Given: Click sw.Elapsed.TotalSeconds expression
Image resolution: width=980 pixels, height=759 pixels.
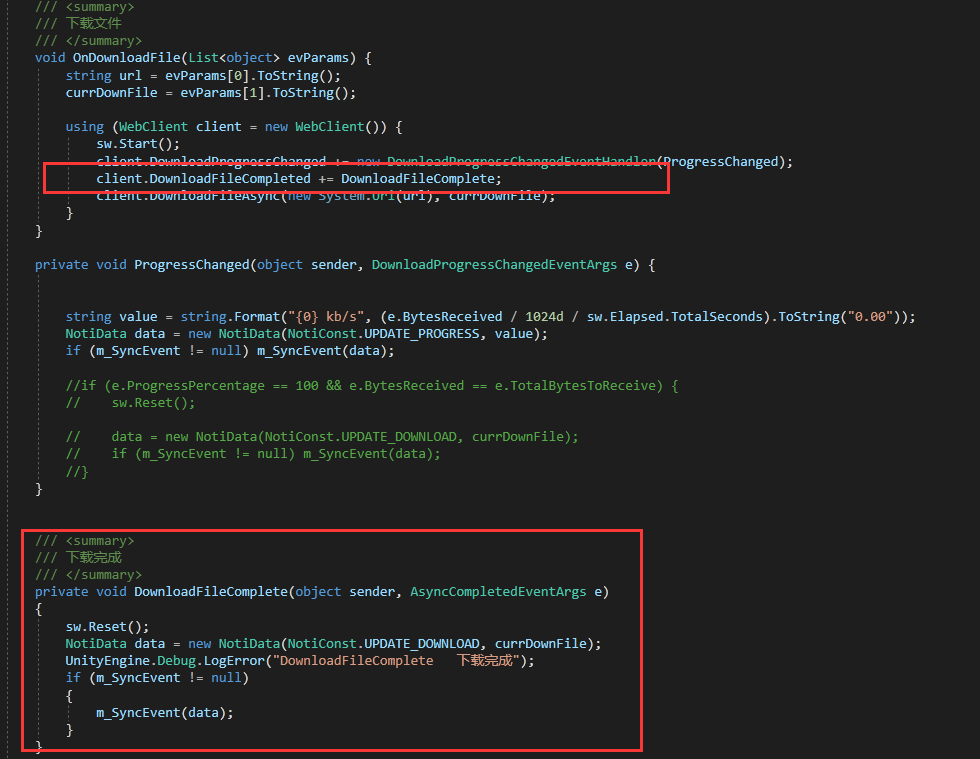Looking at the screenshot, I should click(674, 316).
